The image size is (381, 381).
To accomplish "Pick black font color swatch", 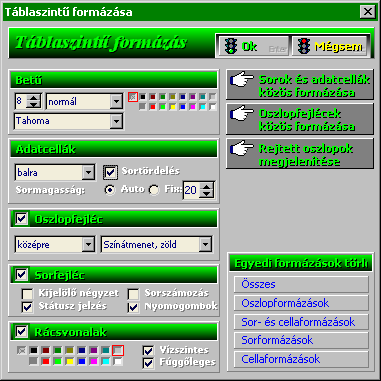I will pos(143,97).
